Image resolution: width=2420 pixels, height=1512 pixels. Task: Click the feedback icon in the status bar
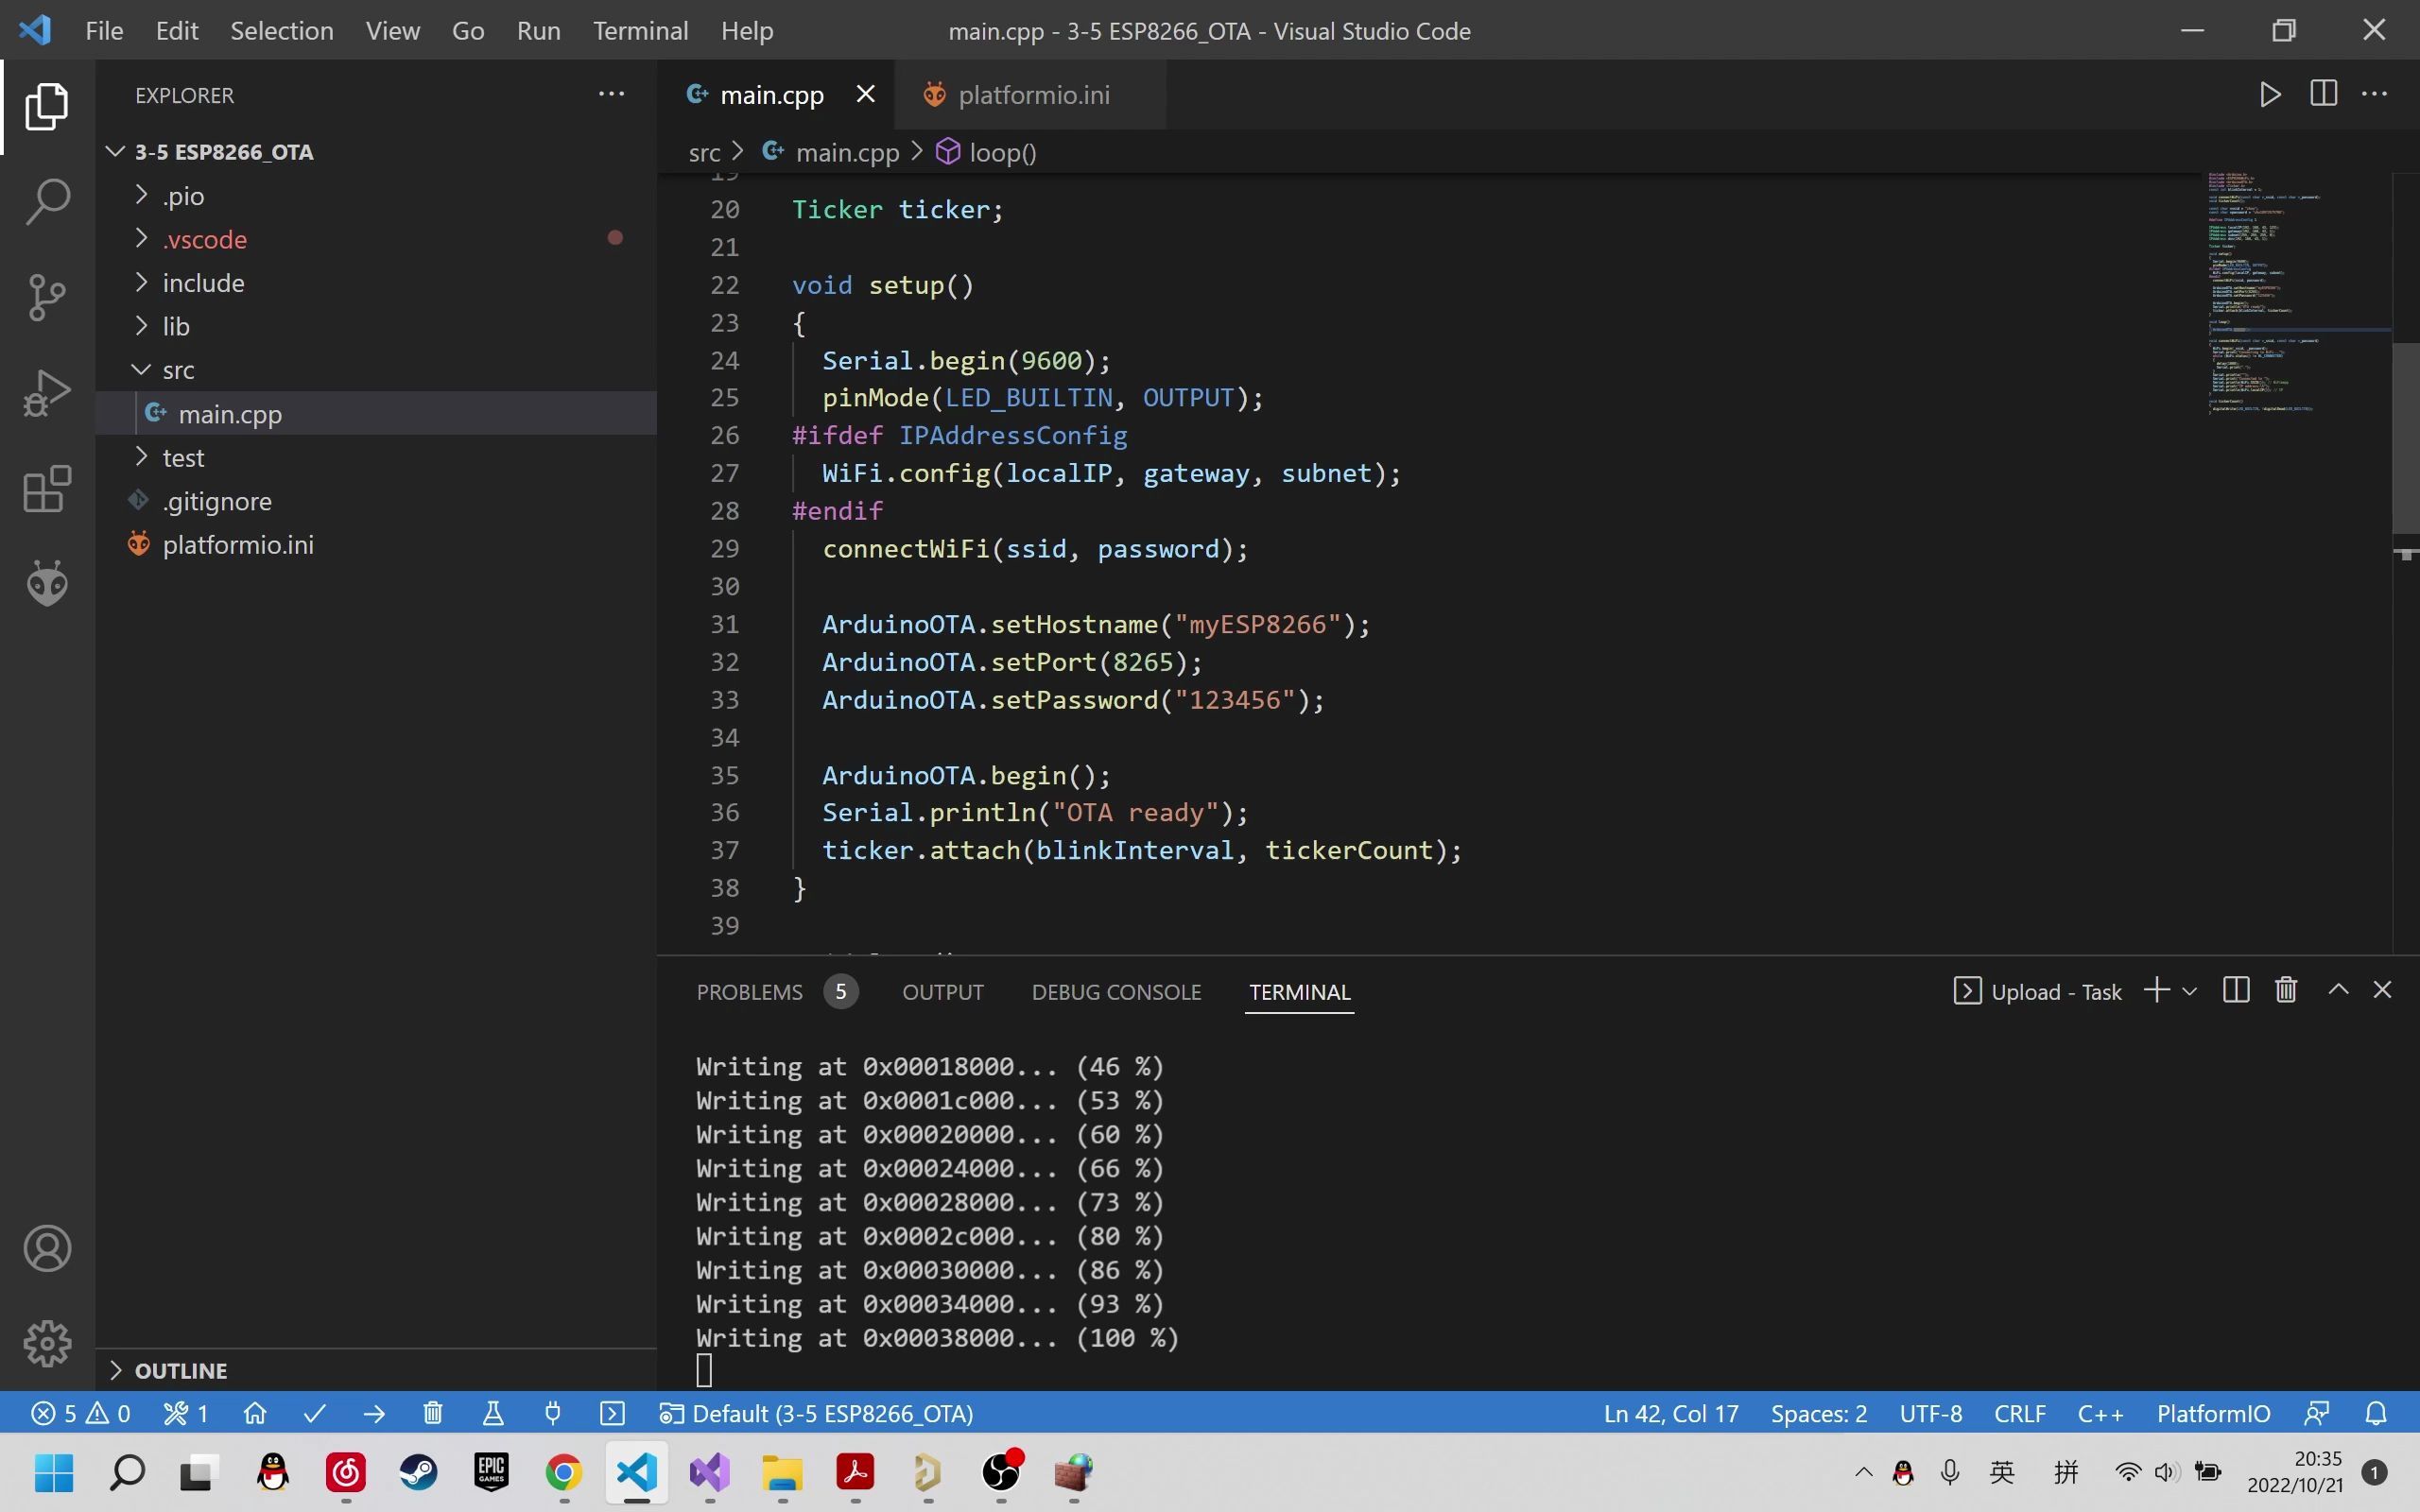pyautogui.click(x=2317, y=1413)
